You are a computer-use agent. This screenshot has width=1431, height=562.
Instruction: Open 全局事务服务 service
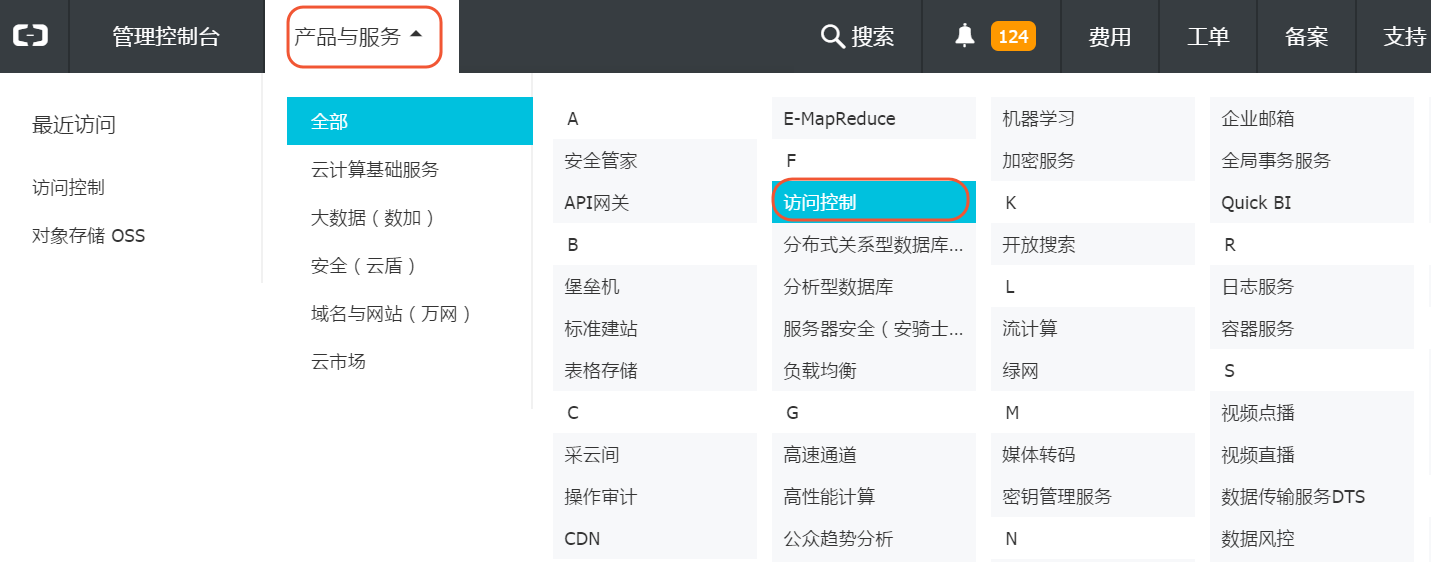point(1312,160)
